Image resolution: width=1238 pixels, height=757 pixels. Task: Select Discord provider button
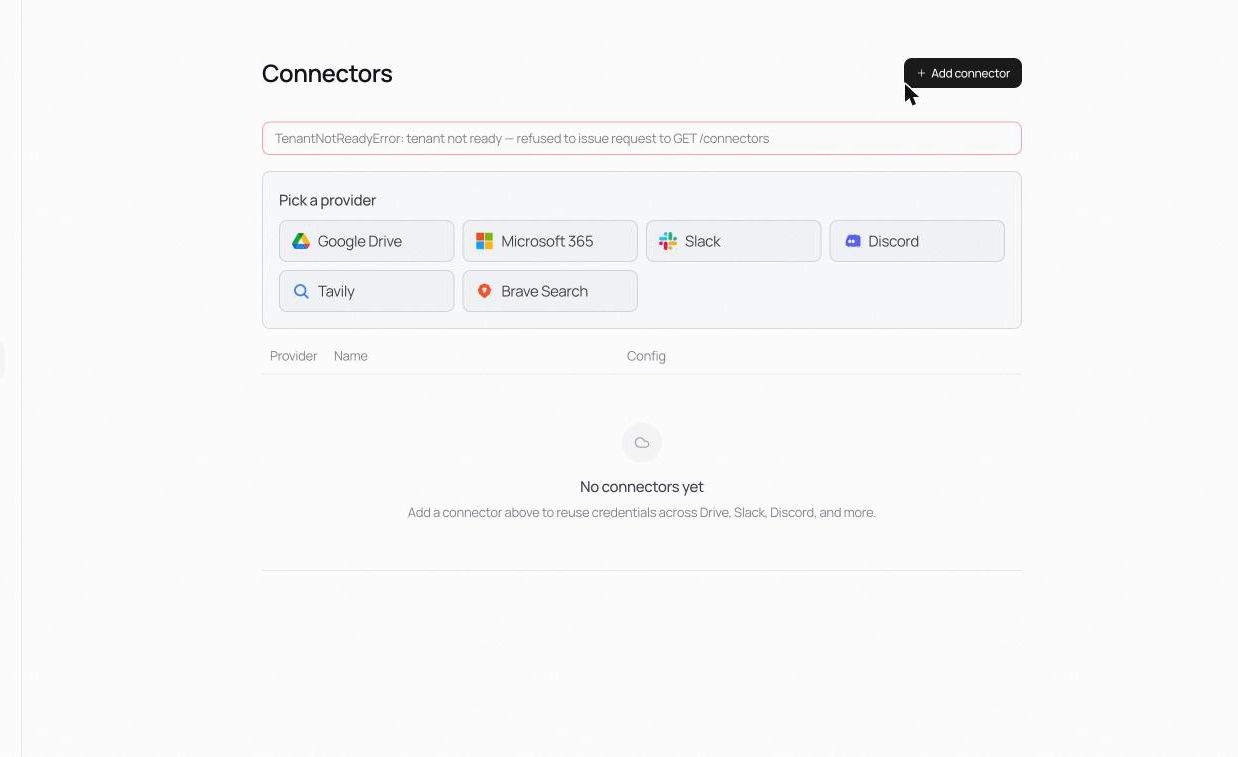917,241
